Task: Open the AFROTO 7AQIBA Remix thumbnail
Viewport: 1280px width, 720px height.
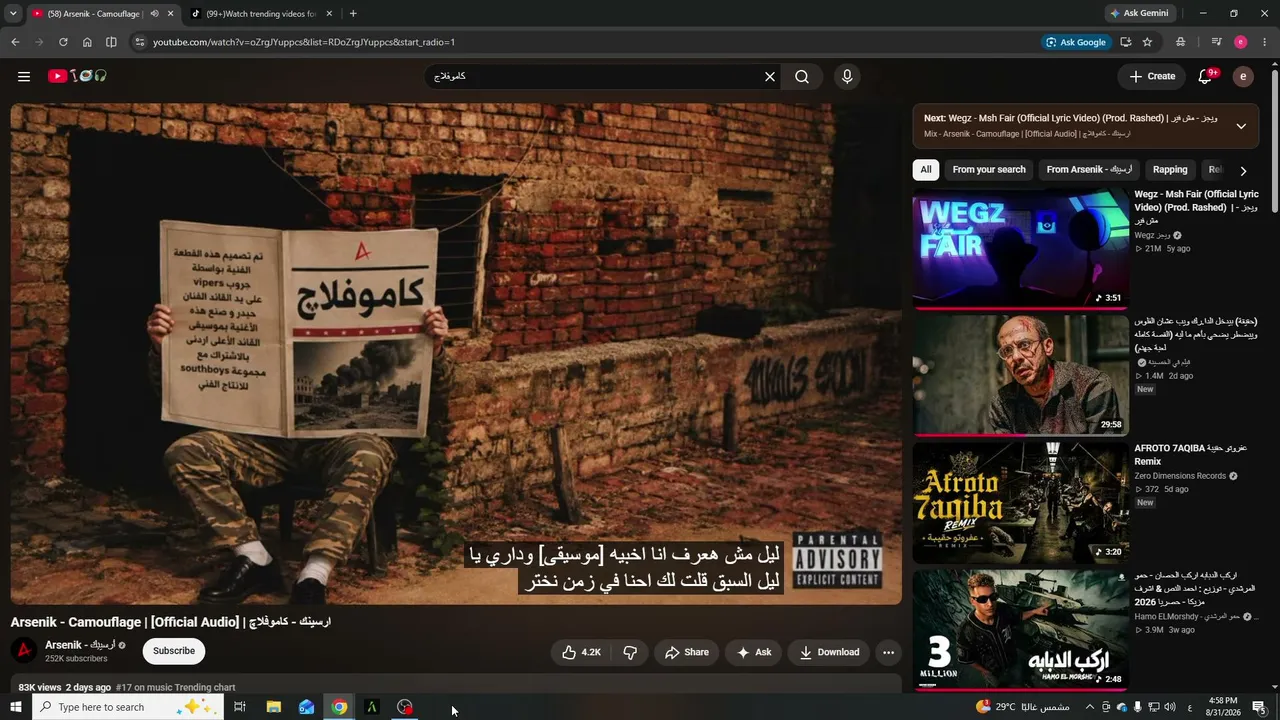Action: [x=1020, y=502]
